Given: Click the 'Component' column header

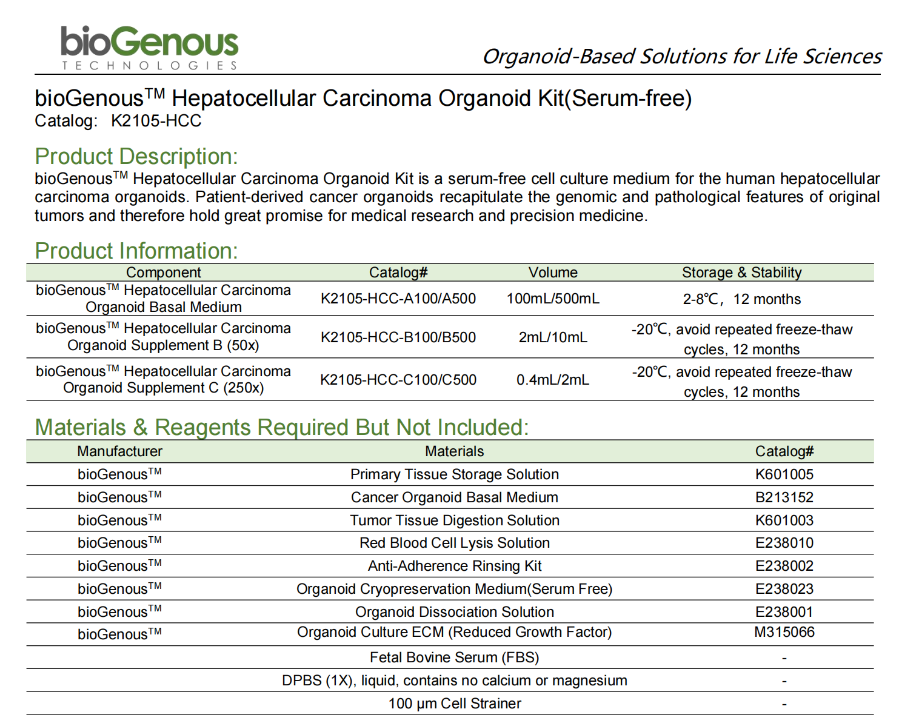Looking at the screenshot, I should pyautogui.click(x=164, y=272).
